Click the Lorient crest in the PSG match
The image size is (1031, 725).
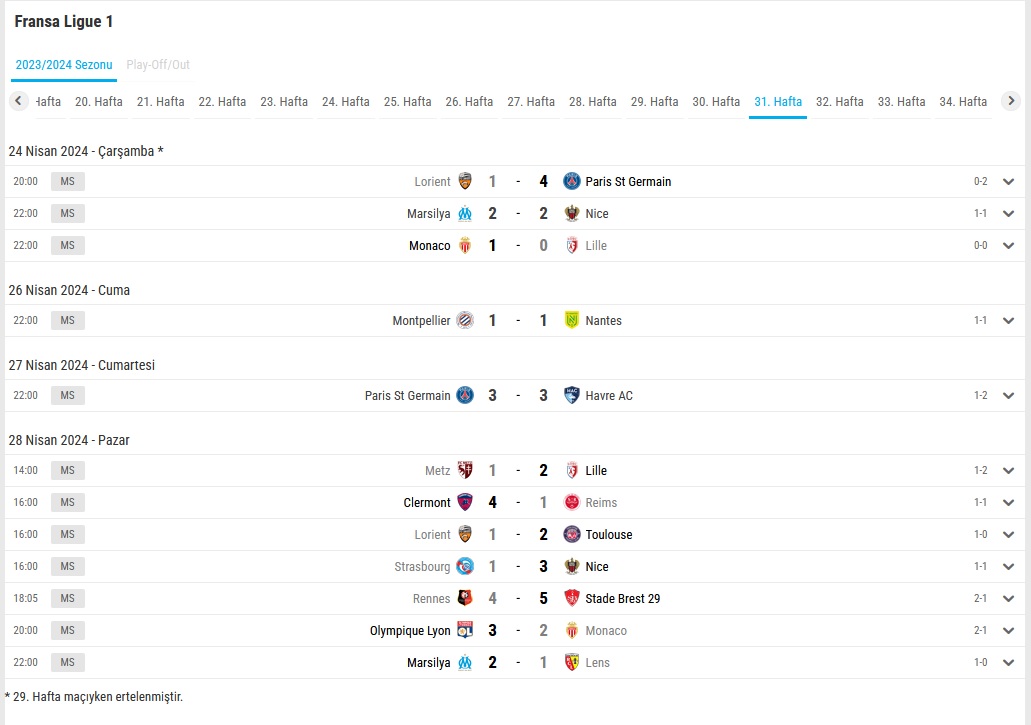tap(465, 181)
